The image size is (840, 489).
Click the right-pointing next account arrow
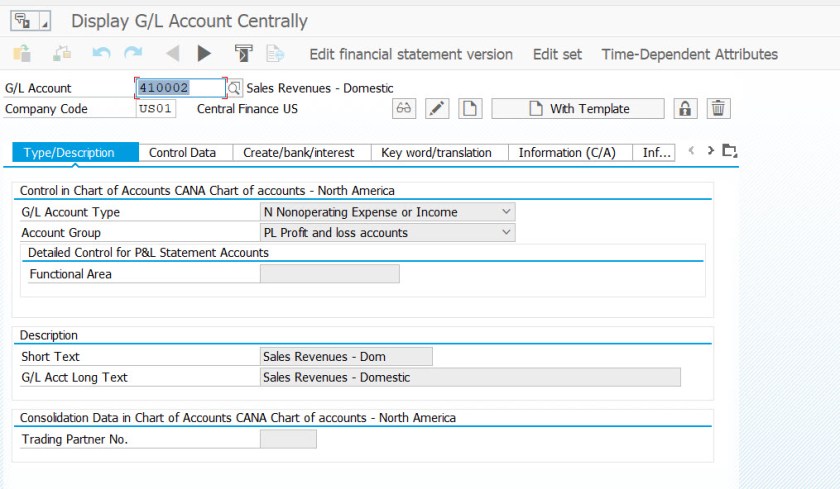pos(204,54)
